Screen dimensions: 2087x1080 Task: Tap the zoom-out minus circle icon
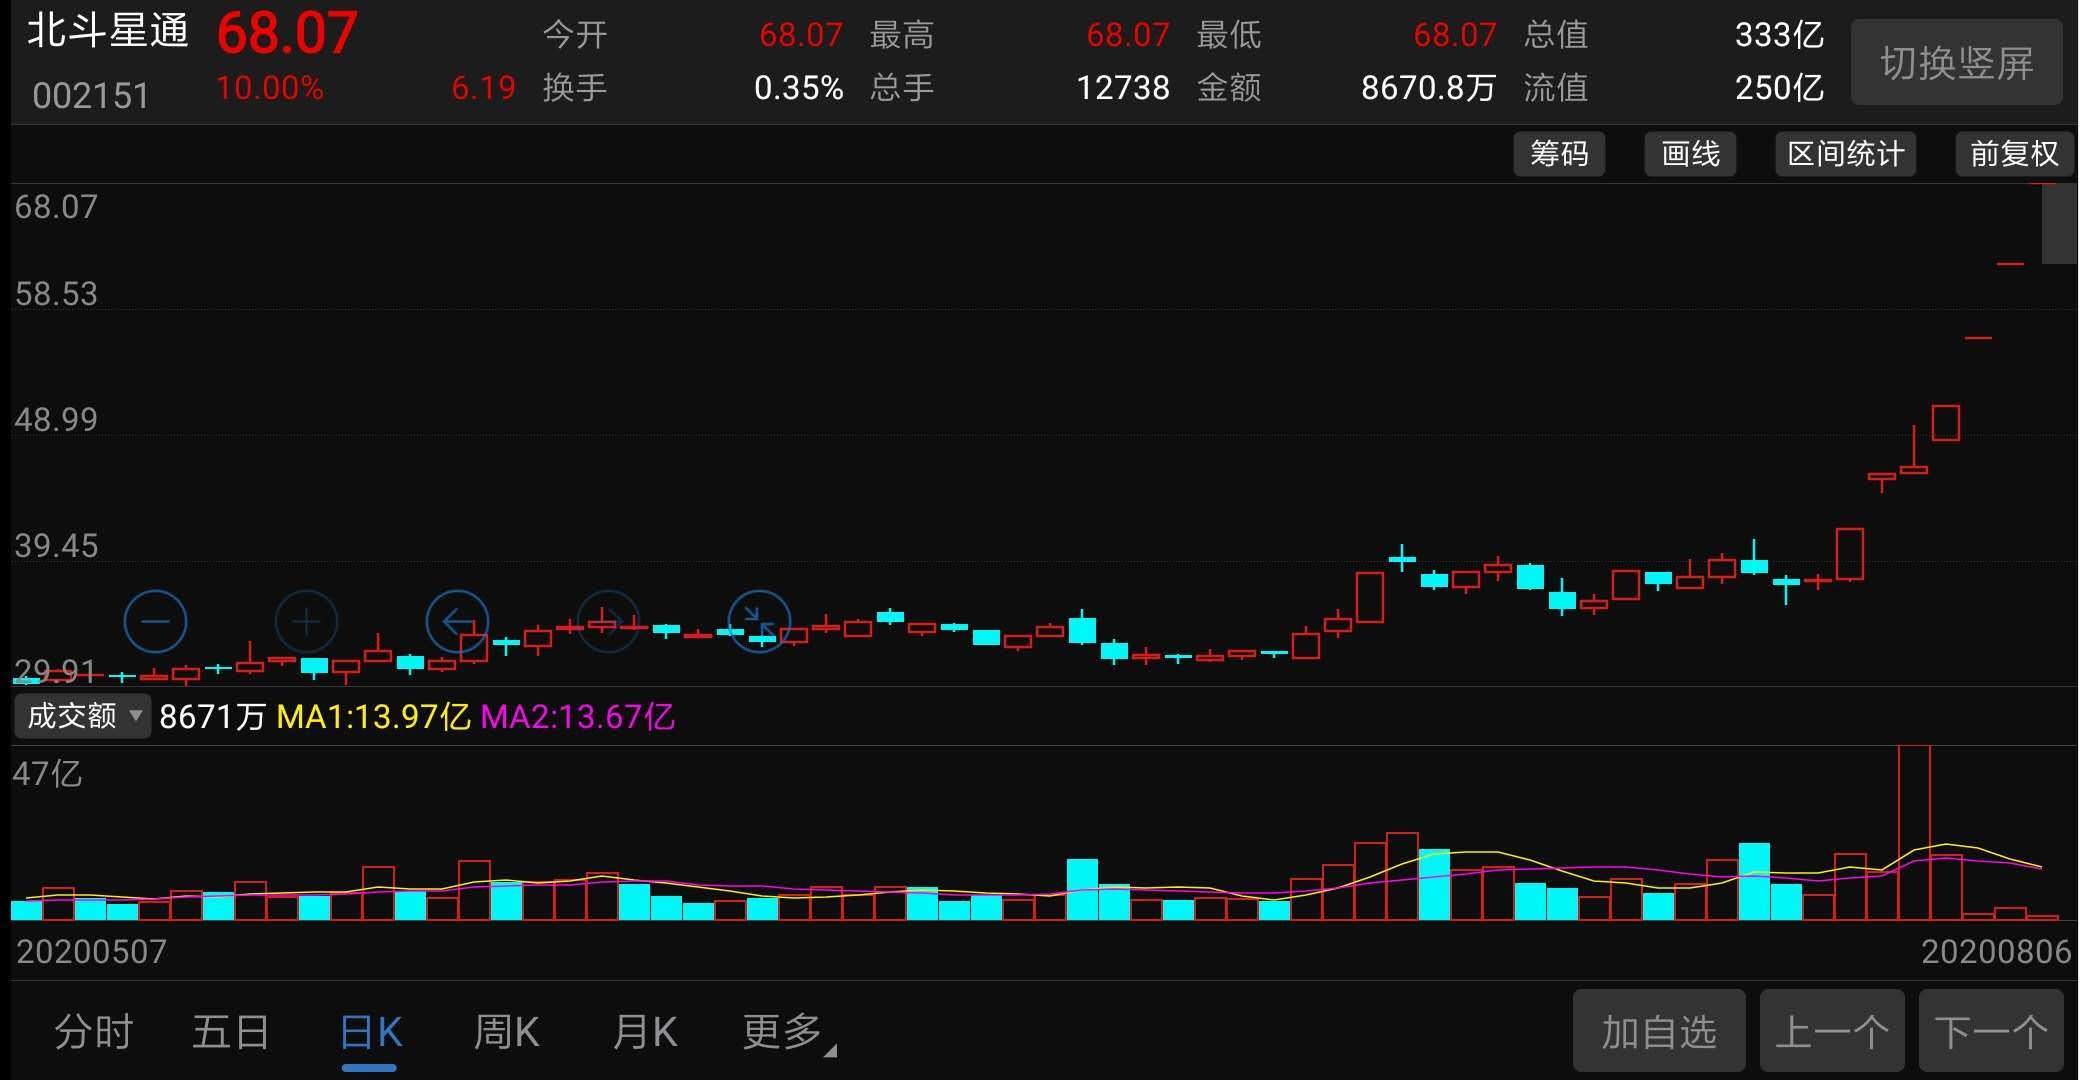[155, 622]
